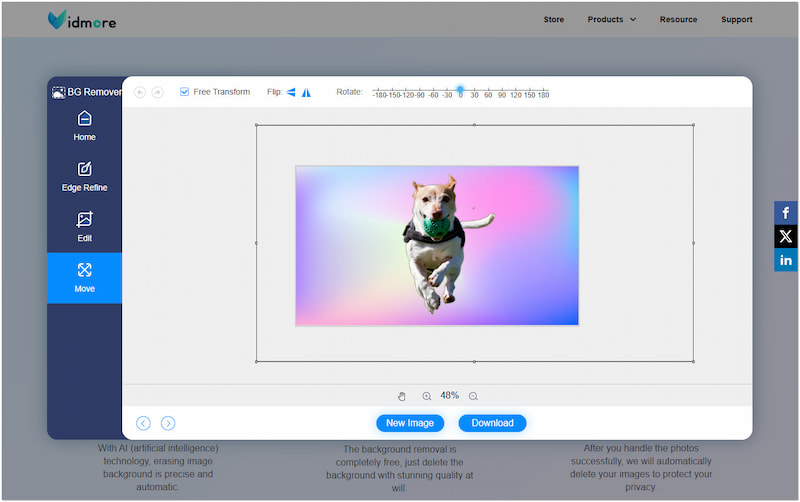This screenshot has width=800, height=502.
Task: Download the edited image
Action: (492, 423)
